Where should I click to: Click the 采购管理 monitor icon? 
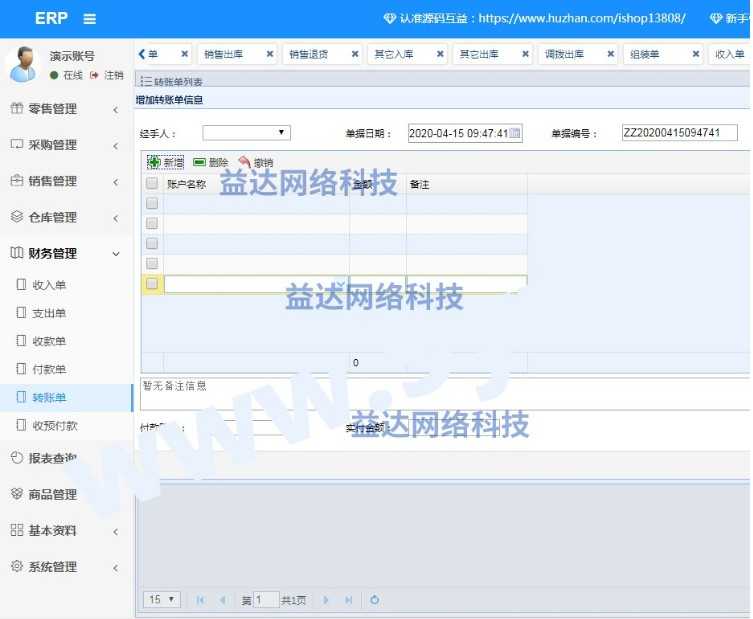click(x=17, y=145)
